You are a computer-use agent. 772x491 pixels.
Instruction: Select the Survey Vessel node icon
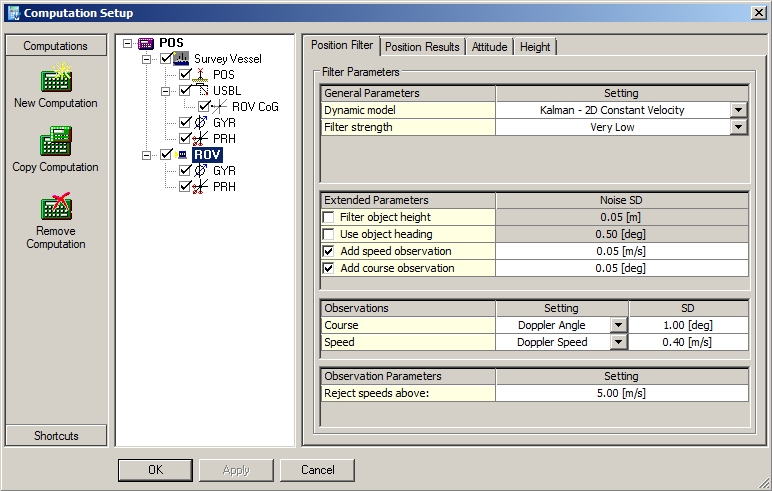pos(183,59)
